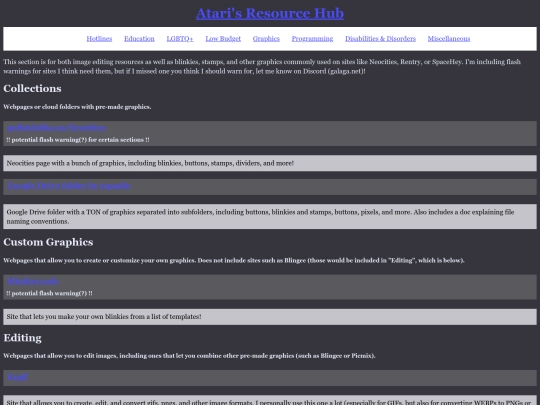Click 'Webpages that allow you to create or customize' text
The width and height of the screenshot is (540, 405).
pyautogui.click(x=234, y=260)
